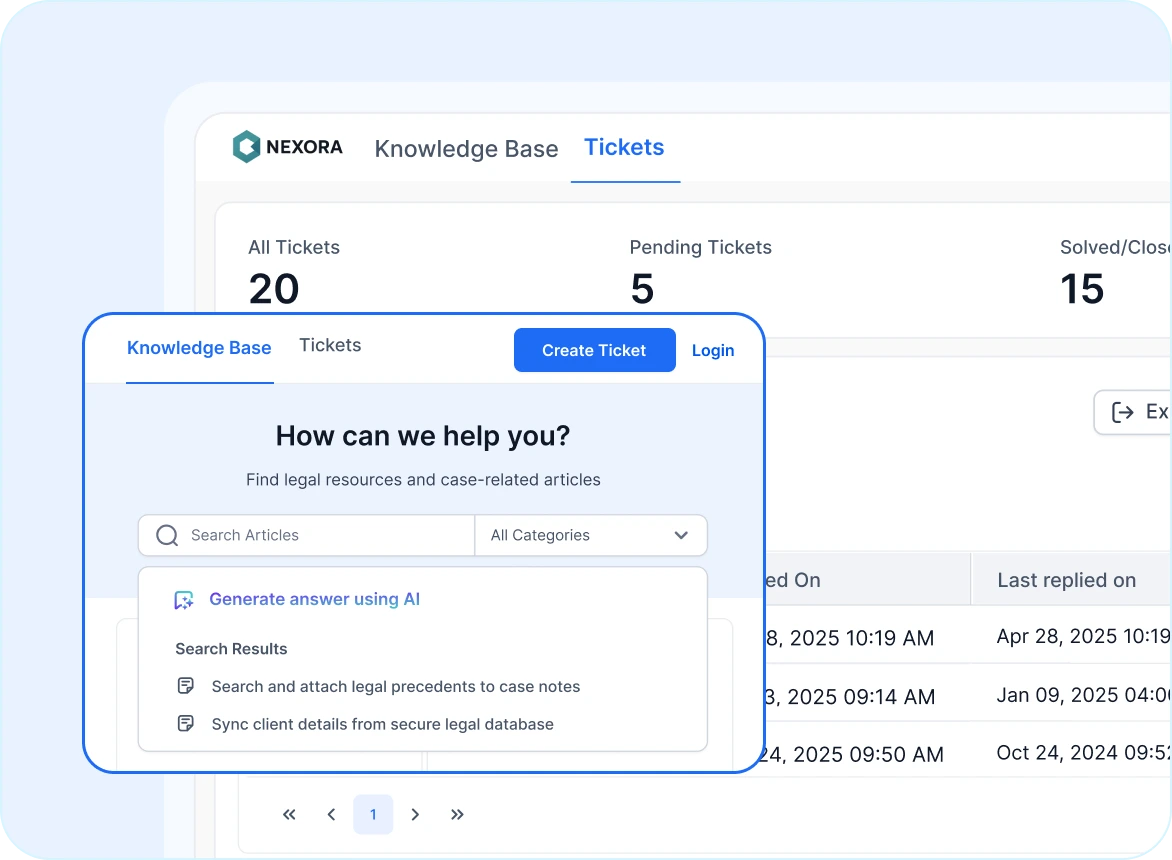Jump to first page using double-left pagination arrow

pyautogui.click(x=289, y=814)
